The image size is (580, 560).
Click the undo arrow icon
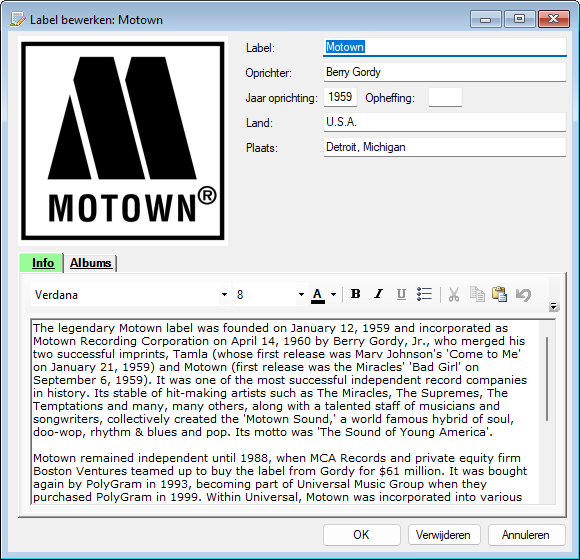523,295
